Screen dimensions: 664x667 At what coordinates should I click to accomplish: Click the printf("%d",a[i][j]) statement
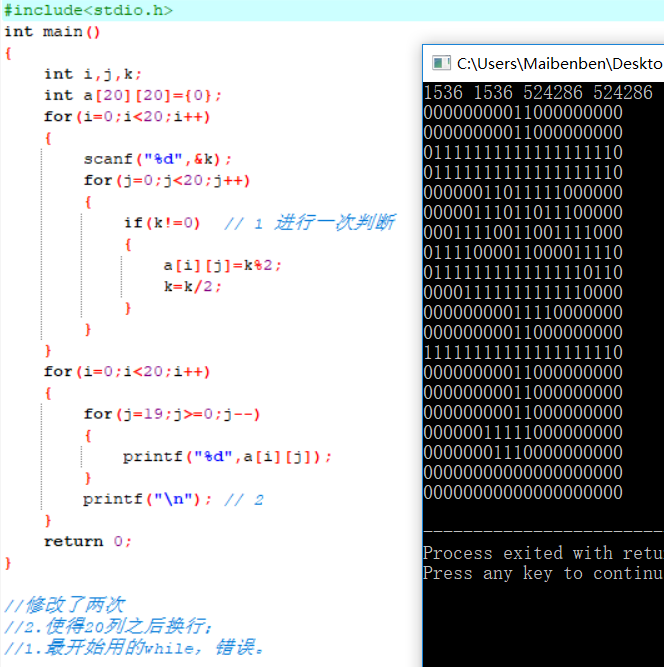pyautogui.click(x=227, y=456)
